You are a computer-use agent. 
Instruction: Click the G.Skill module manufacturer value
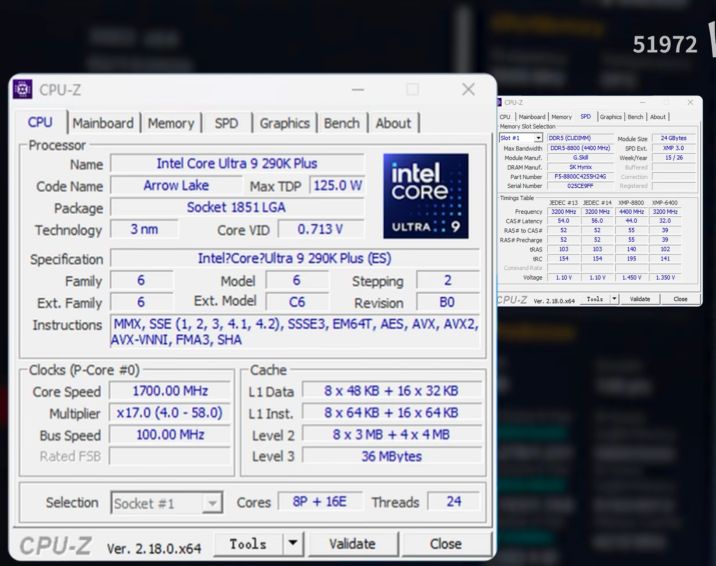(580, 157)
